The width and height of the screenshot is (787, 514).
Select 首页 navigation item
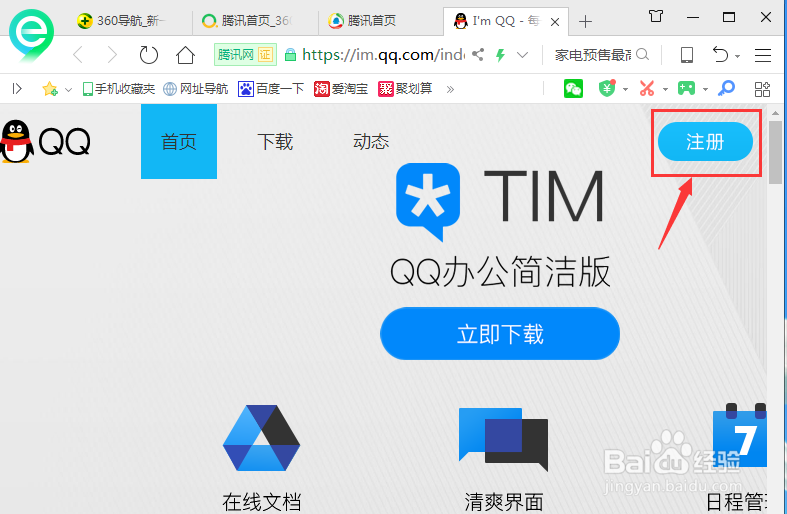(179, 142)
